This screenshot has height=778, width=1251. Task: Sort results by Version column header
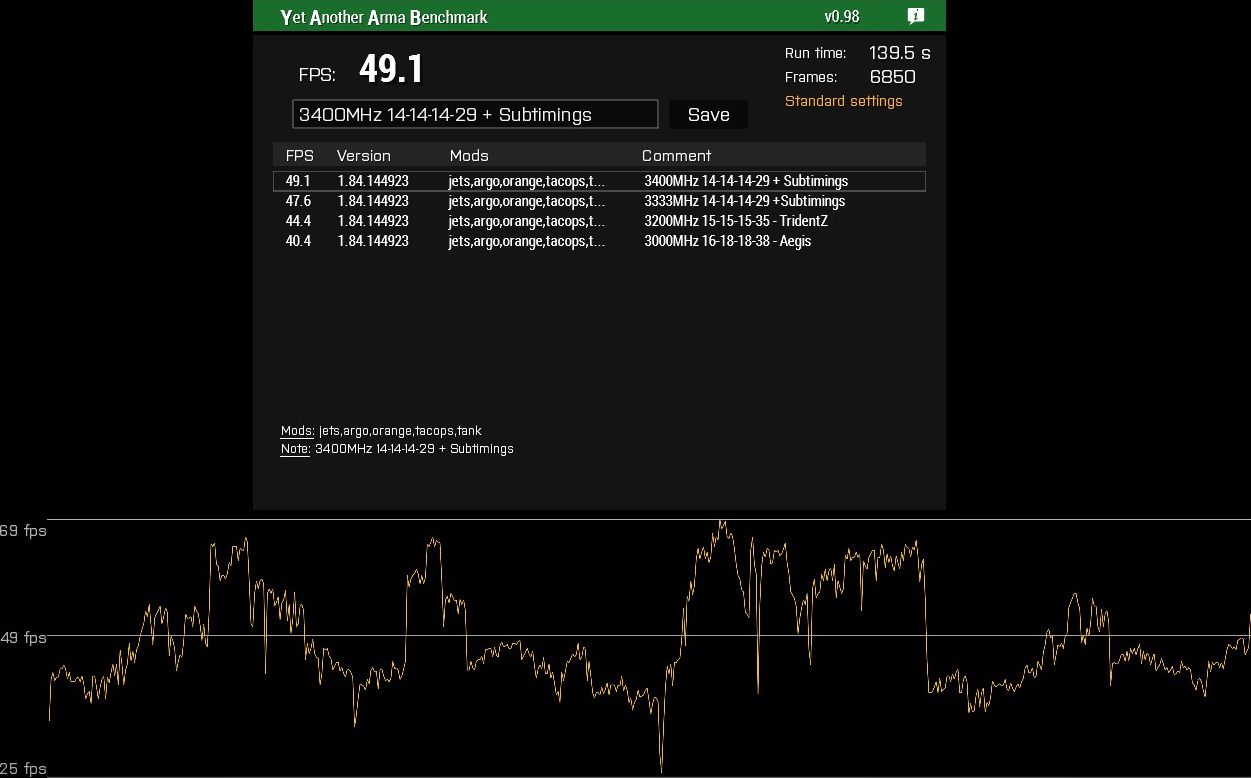point(363,156)
